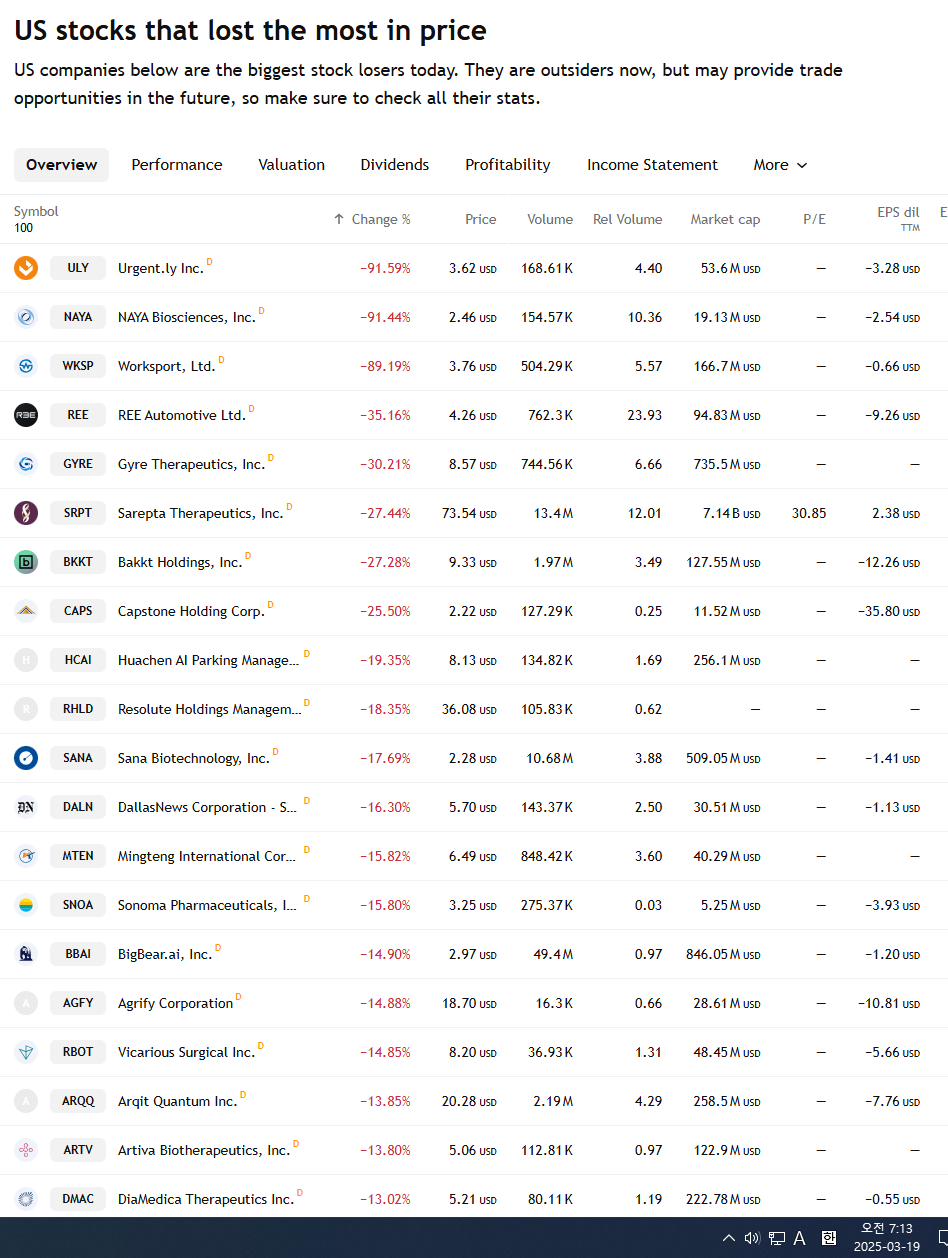948x1258 pixels.
Task: Click the Korean IME 한 indicator in taskbar
Action: pyautogui.click(x=829, y=1238)
